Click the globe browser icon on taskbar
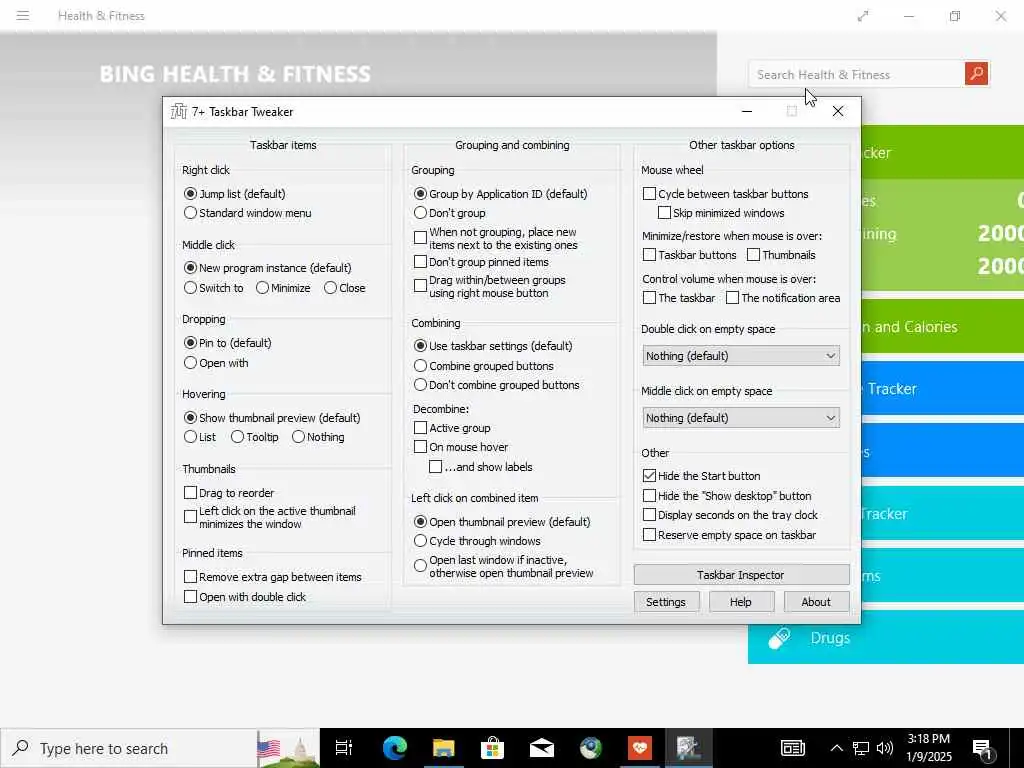 point(590,748)
